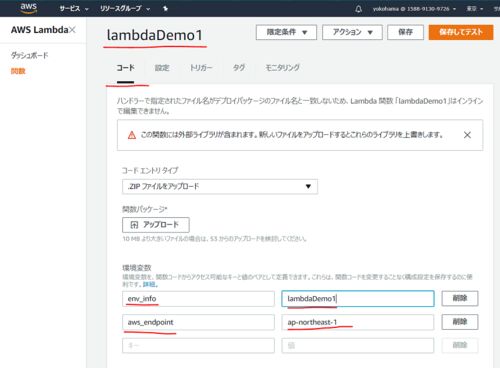Click the warning triangle icon

tap(132, 135)
